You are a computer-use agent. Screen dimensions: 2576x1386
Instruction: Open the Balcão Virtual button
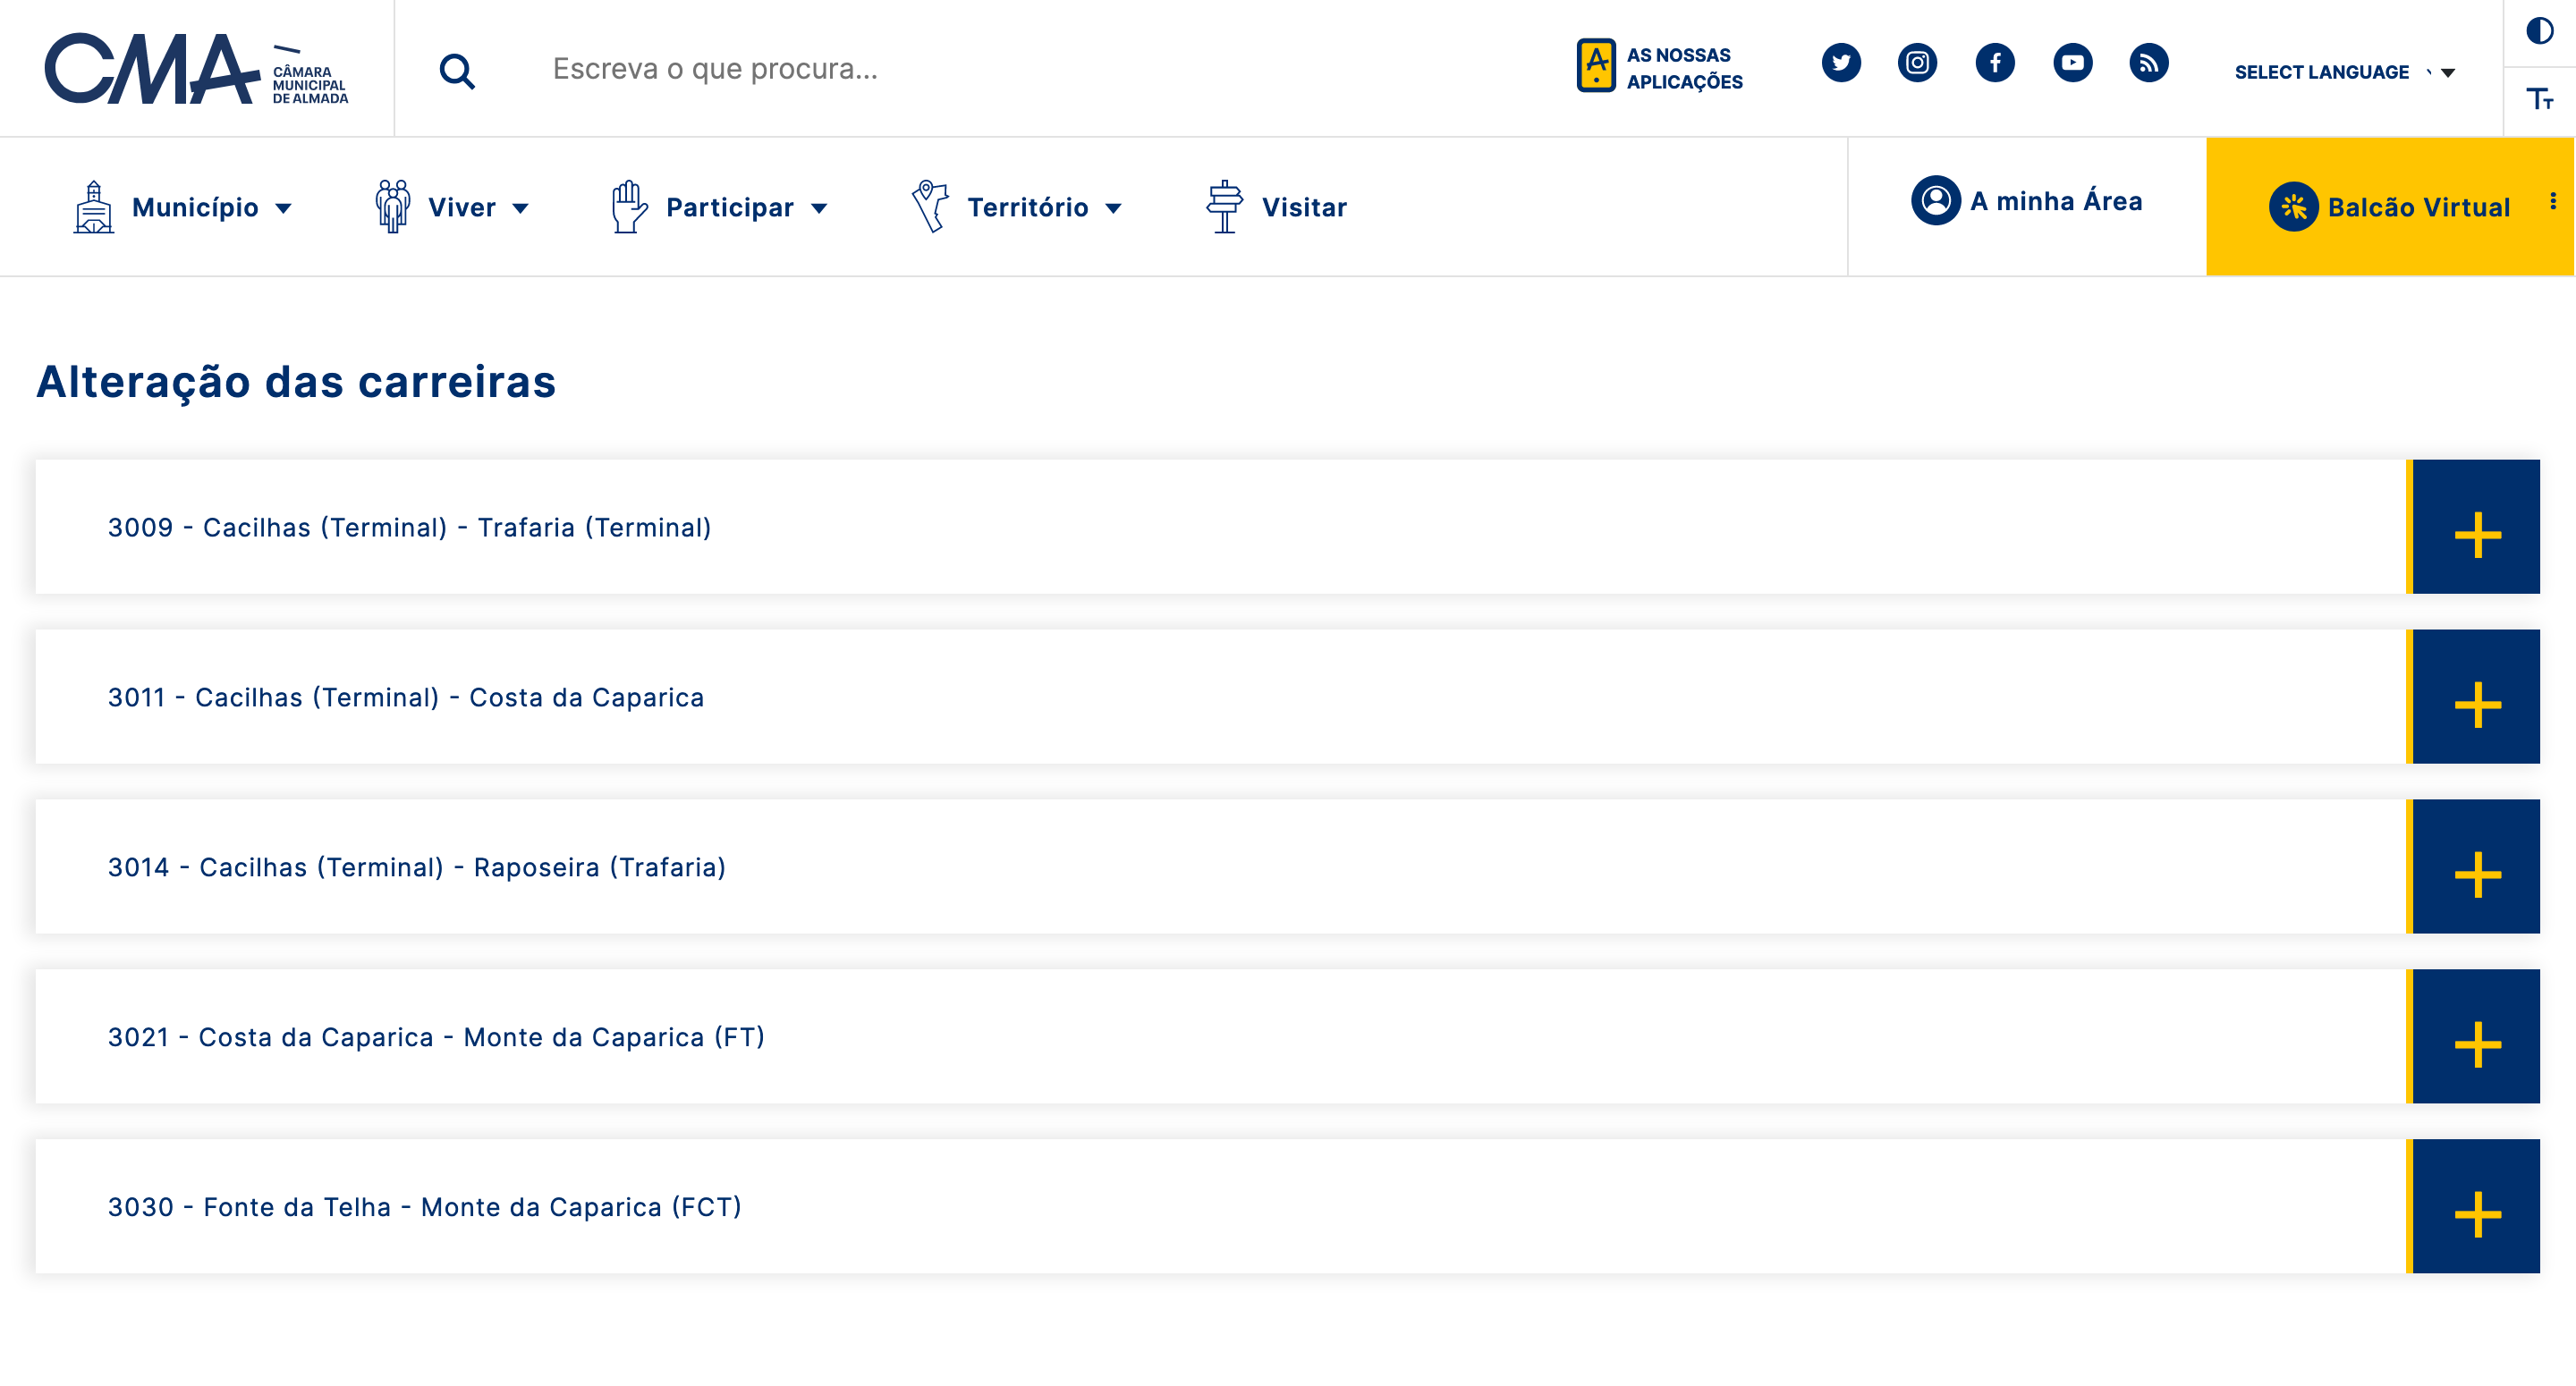click(x=2389, y=207)
